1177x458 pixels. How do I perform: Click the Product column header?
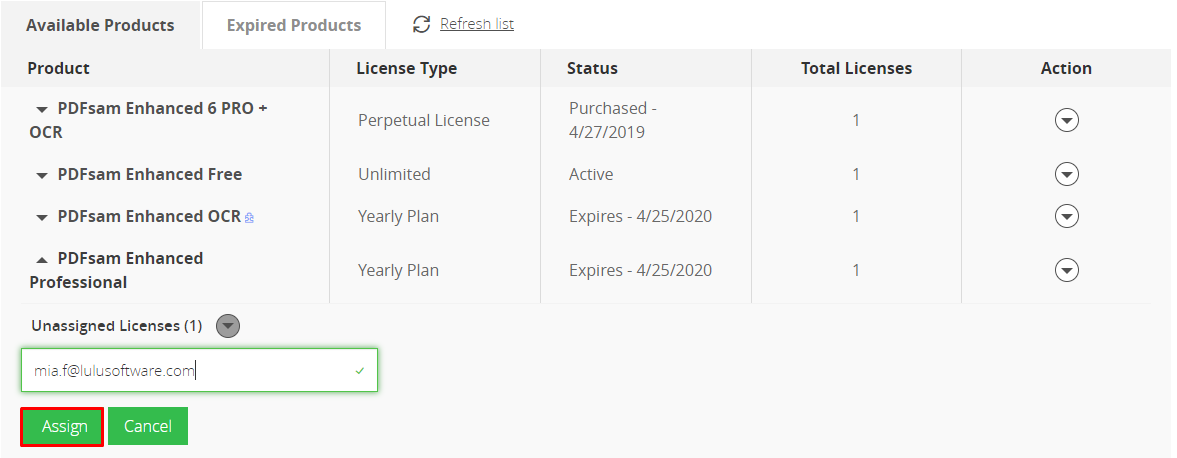tap(59, 68)
